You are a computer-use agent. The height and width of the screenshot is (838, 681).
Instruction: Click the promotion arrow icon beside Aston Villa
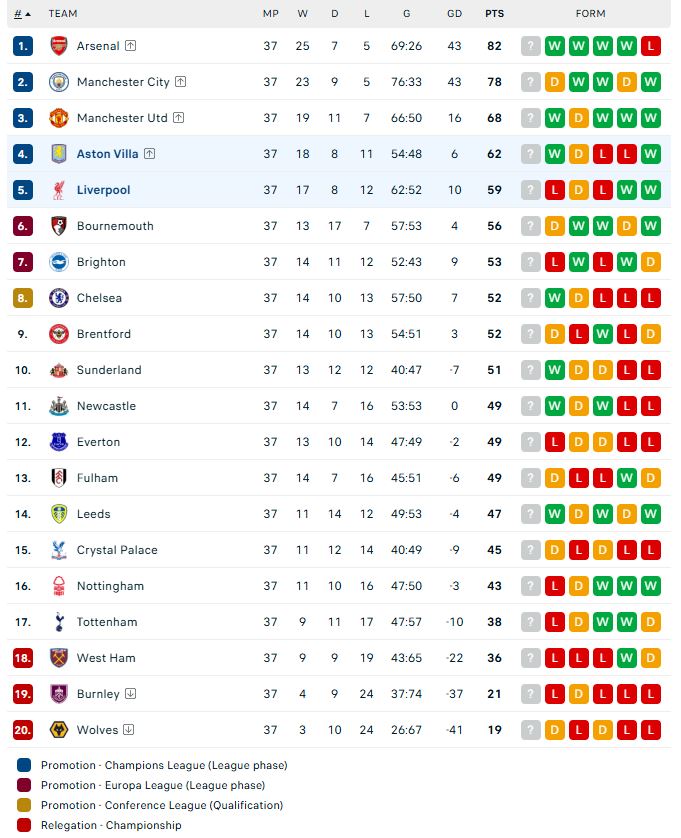point(150,154)
